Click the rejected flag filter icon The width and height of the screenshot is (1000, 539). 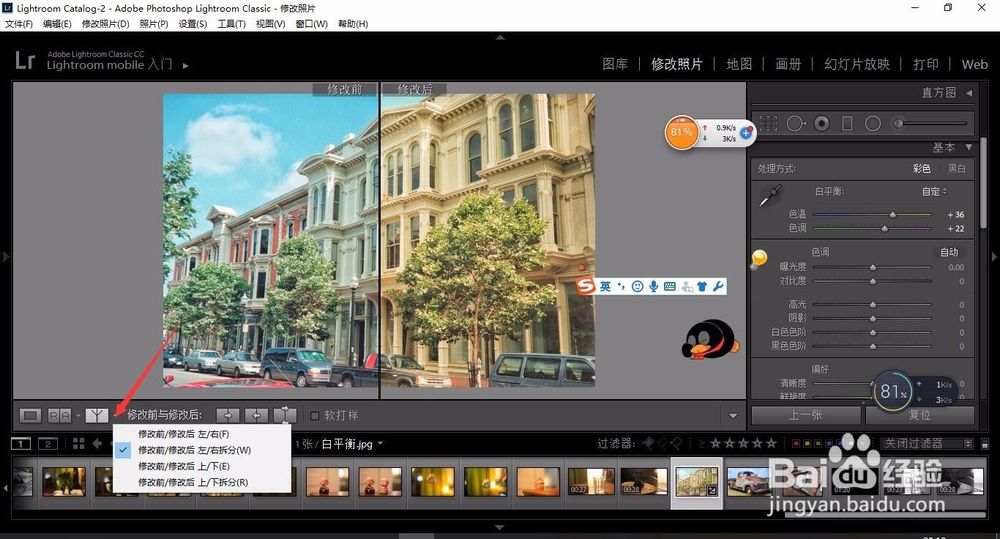click(676, 443)
